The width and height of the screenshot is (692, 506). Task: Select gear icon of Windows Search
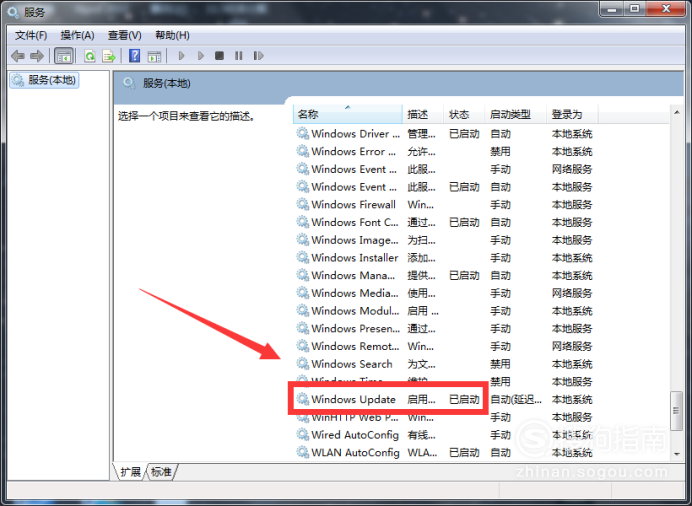[303, 364]
